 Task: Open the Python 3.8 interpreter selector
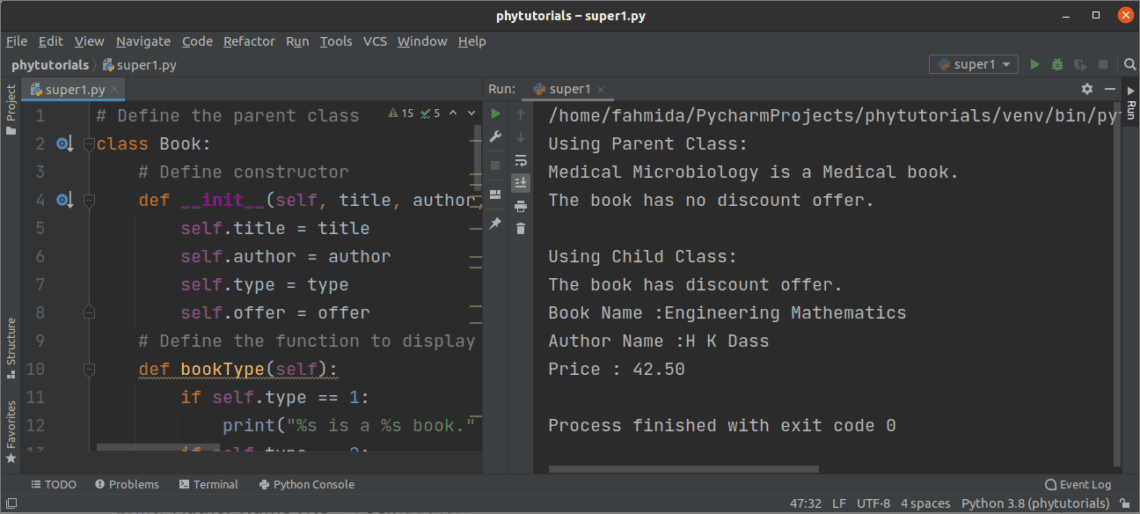click(1035, 504)
